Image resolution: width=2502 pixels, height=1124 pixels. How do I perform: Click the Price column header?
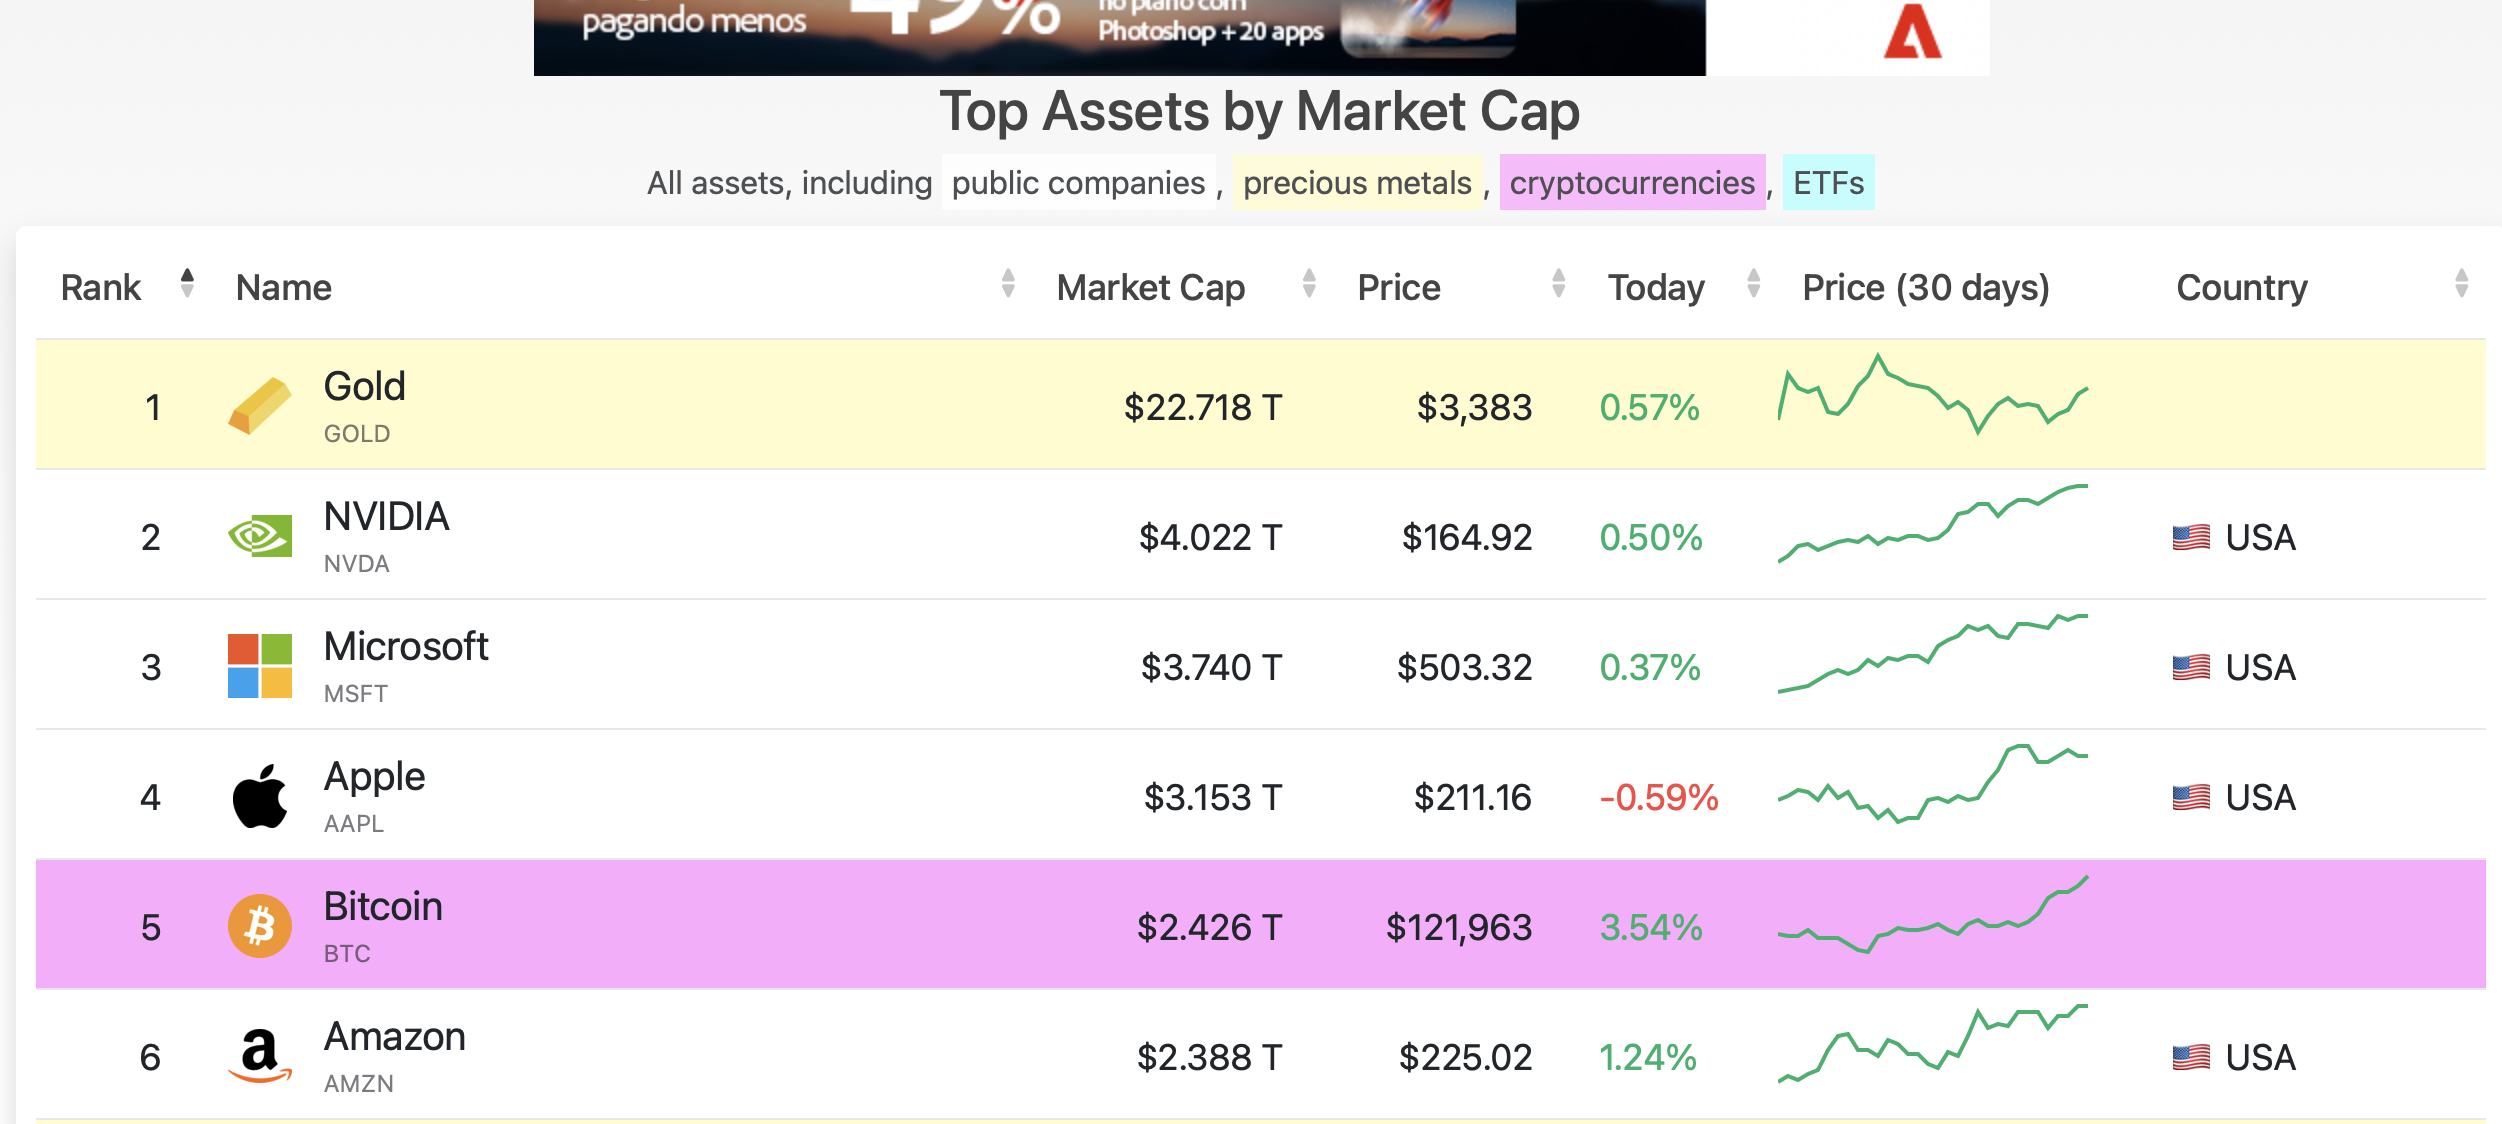(x=1399, y=288)
